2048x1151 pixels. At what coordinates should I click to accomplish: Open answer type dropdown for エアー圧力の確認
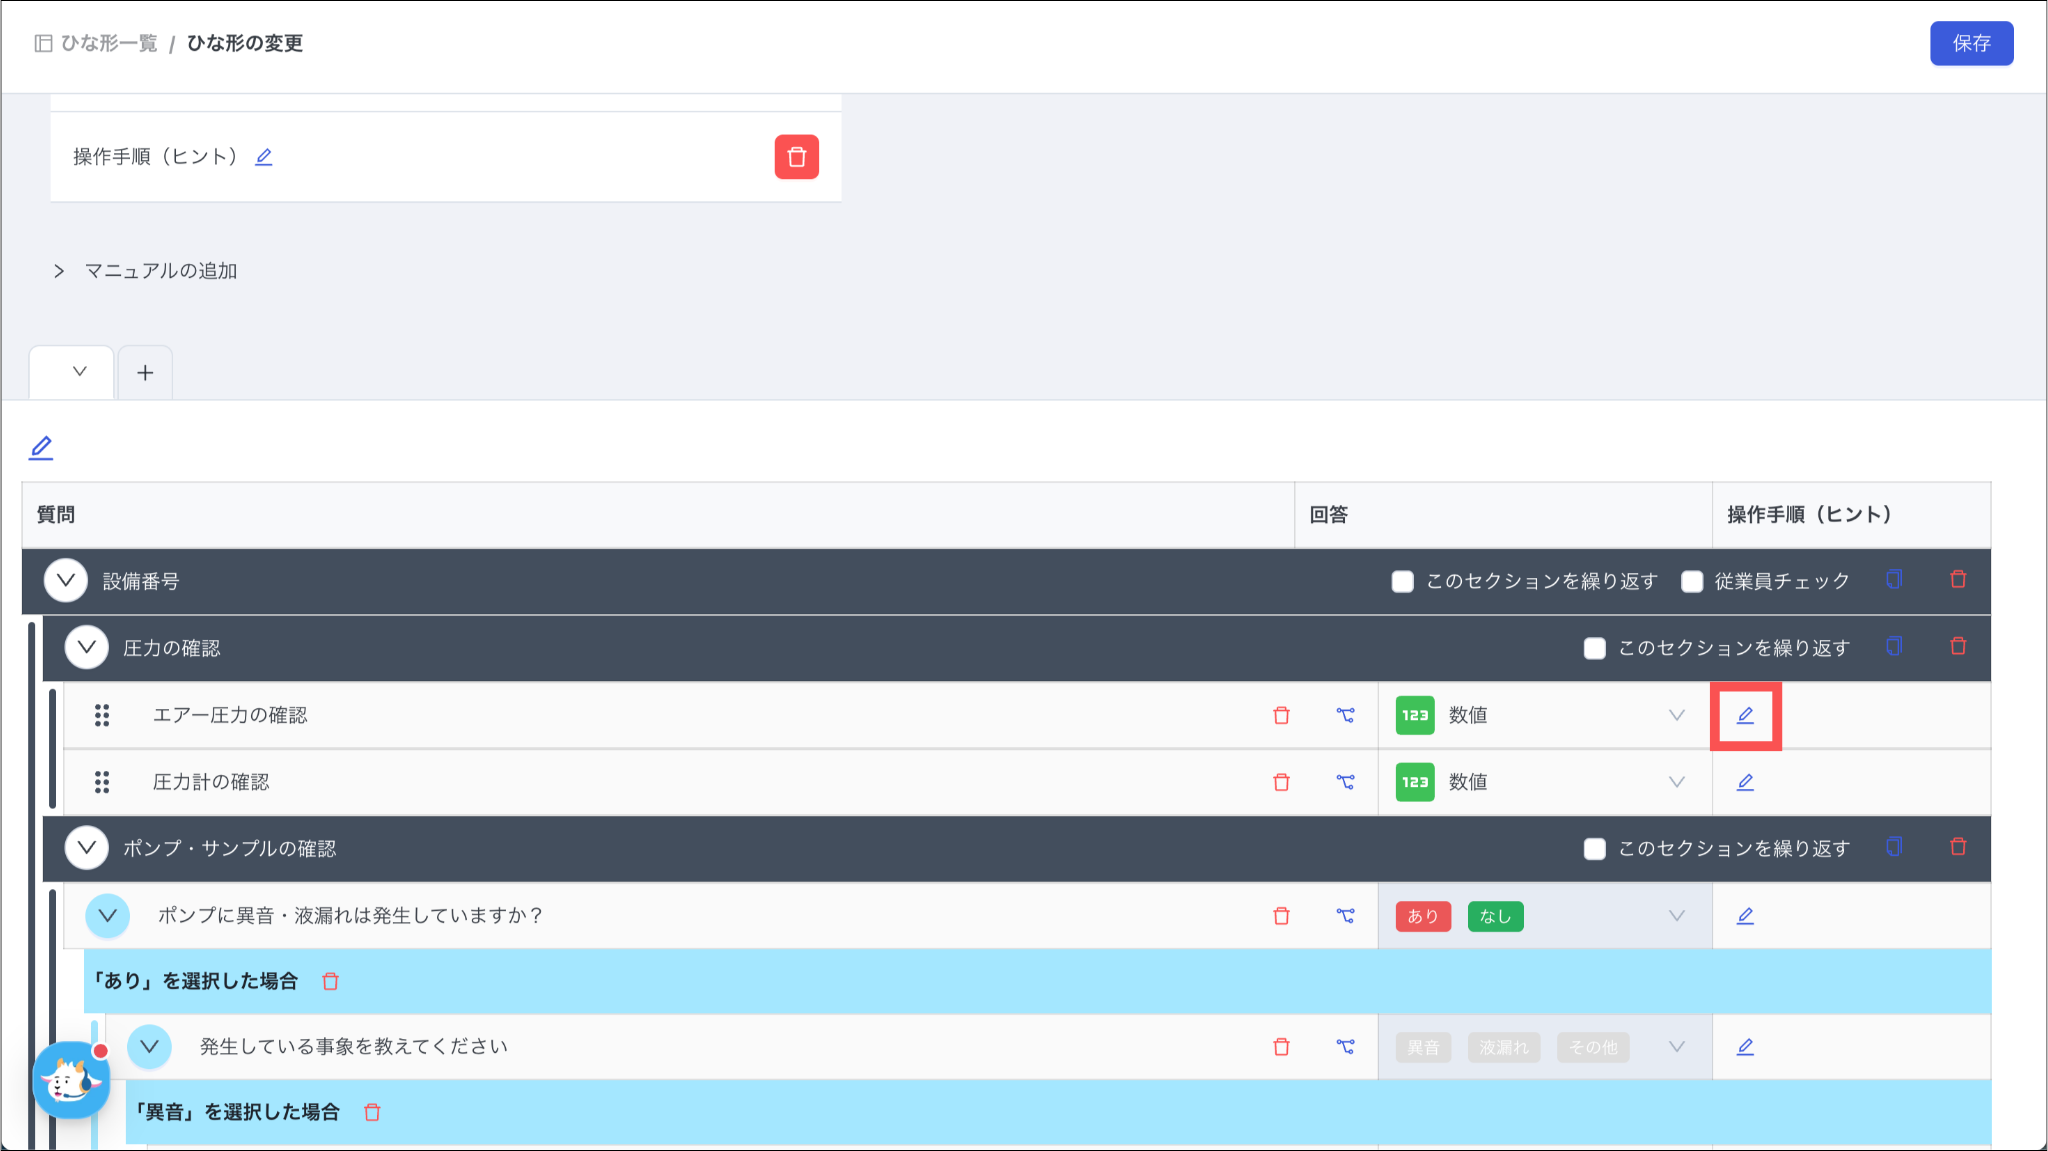[x=1676, y=715]
